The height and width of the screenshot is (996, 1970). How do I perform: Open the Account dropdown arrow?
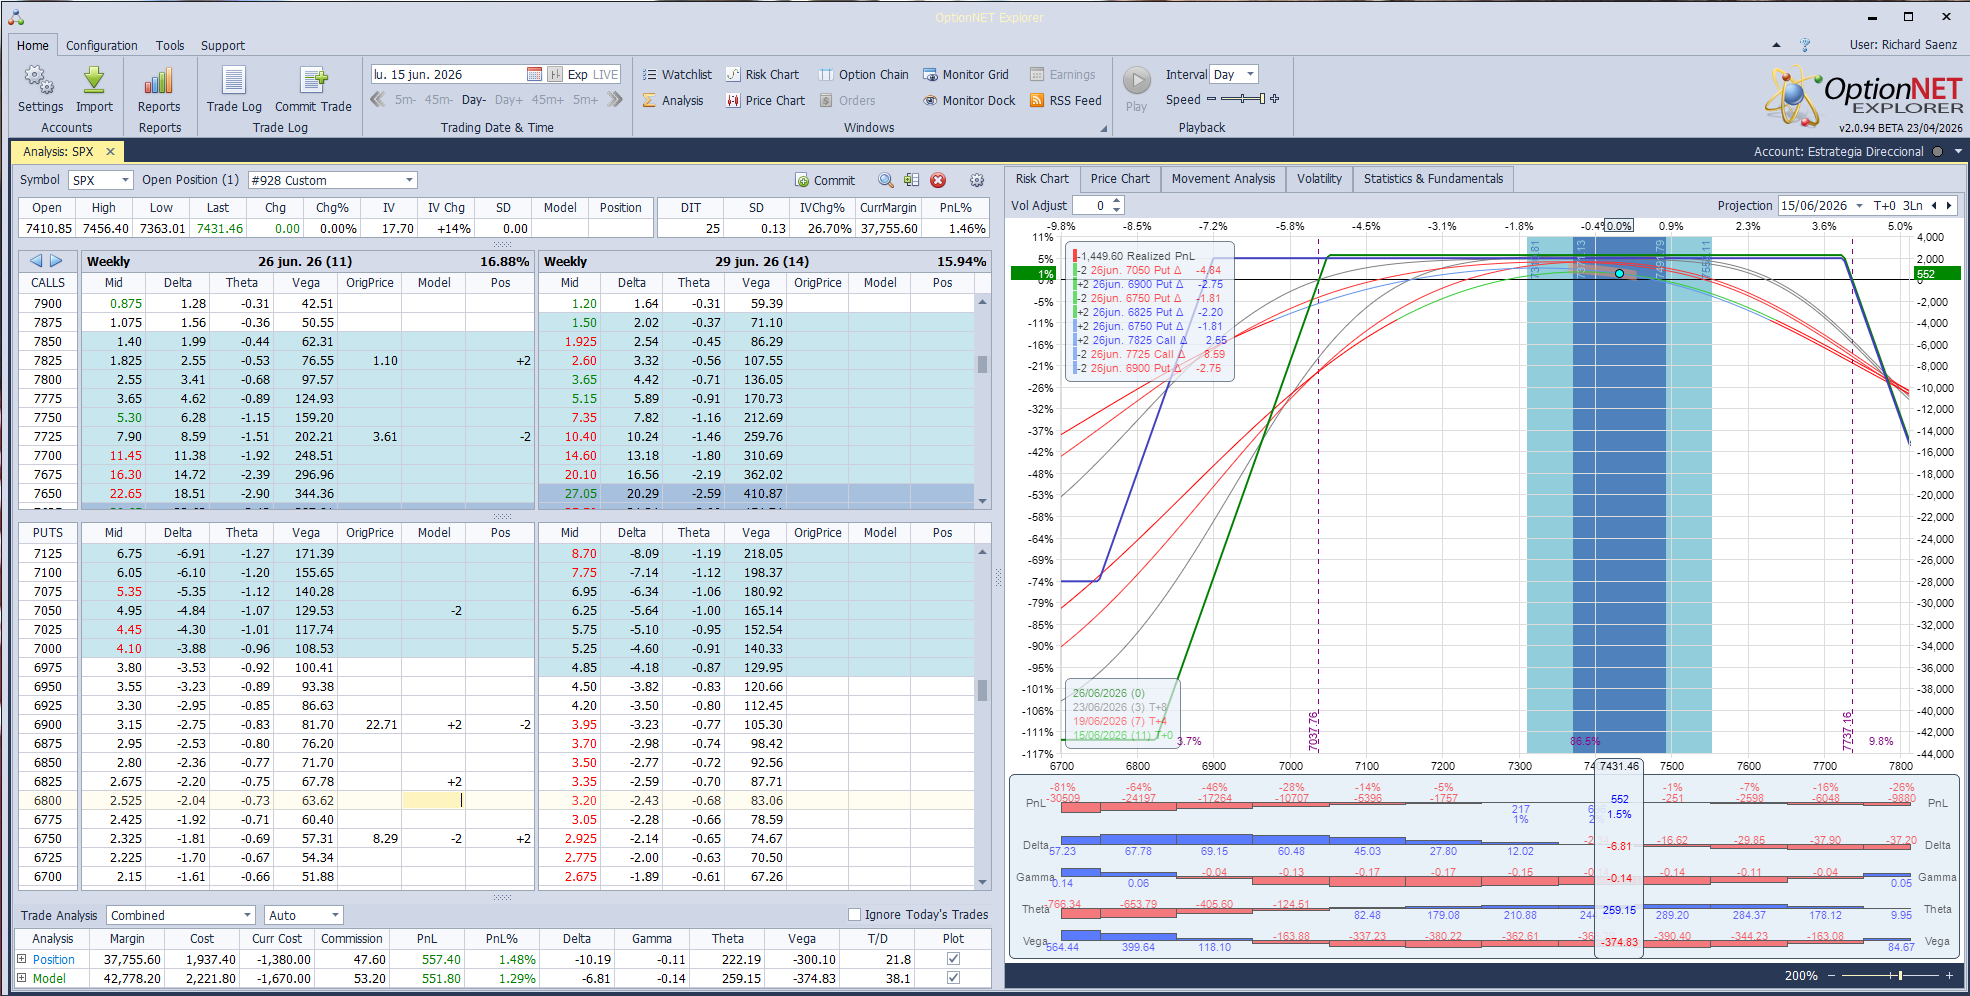[x=1958, y=151]
